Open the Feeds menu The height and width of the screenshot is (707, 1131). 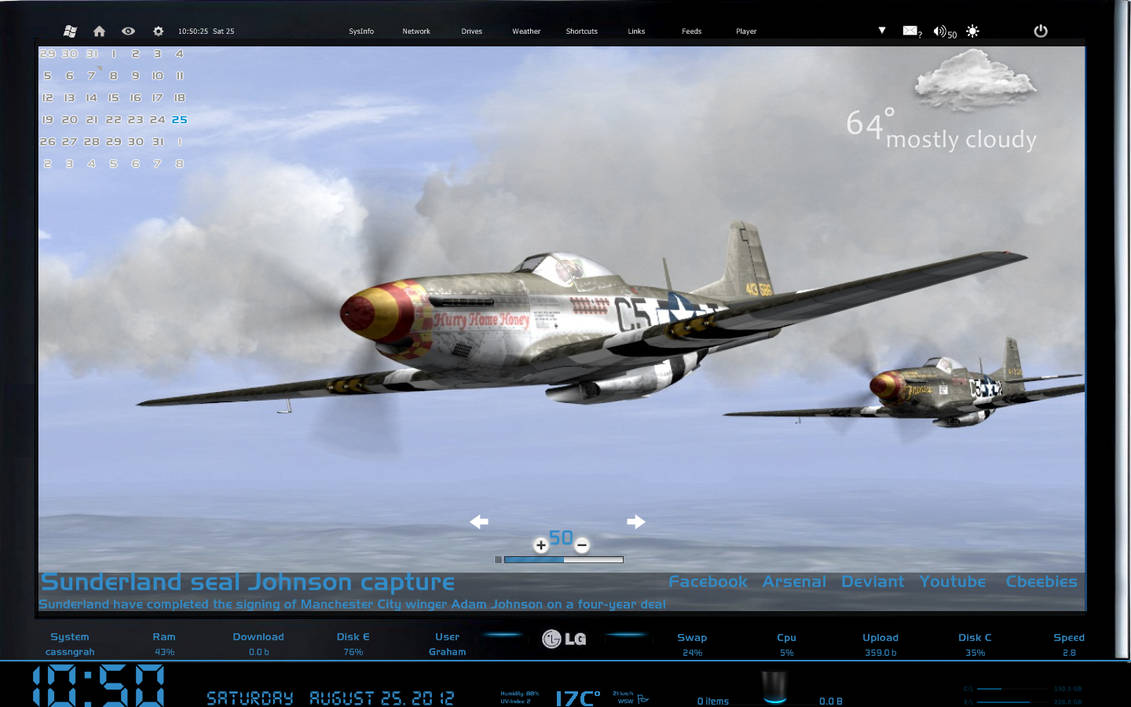pos(692,31)
